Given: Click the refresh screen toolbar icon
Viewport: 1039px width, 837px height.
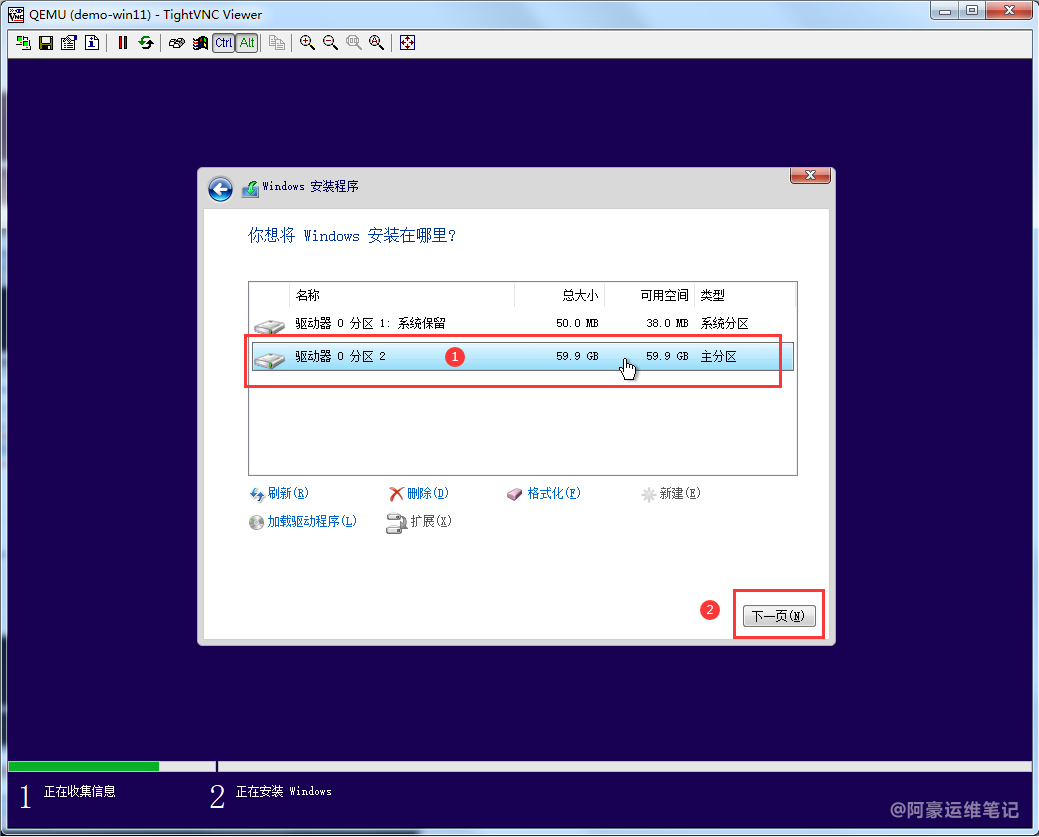Looking at the screenshot, I should click(x=146, y=43).
